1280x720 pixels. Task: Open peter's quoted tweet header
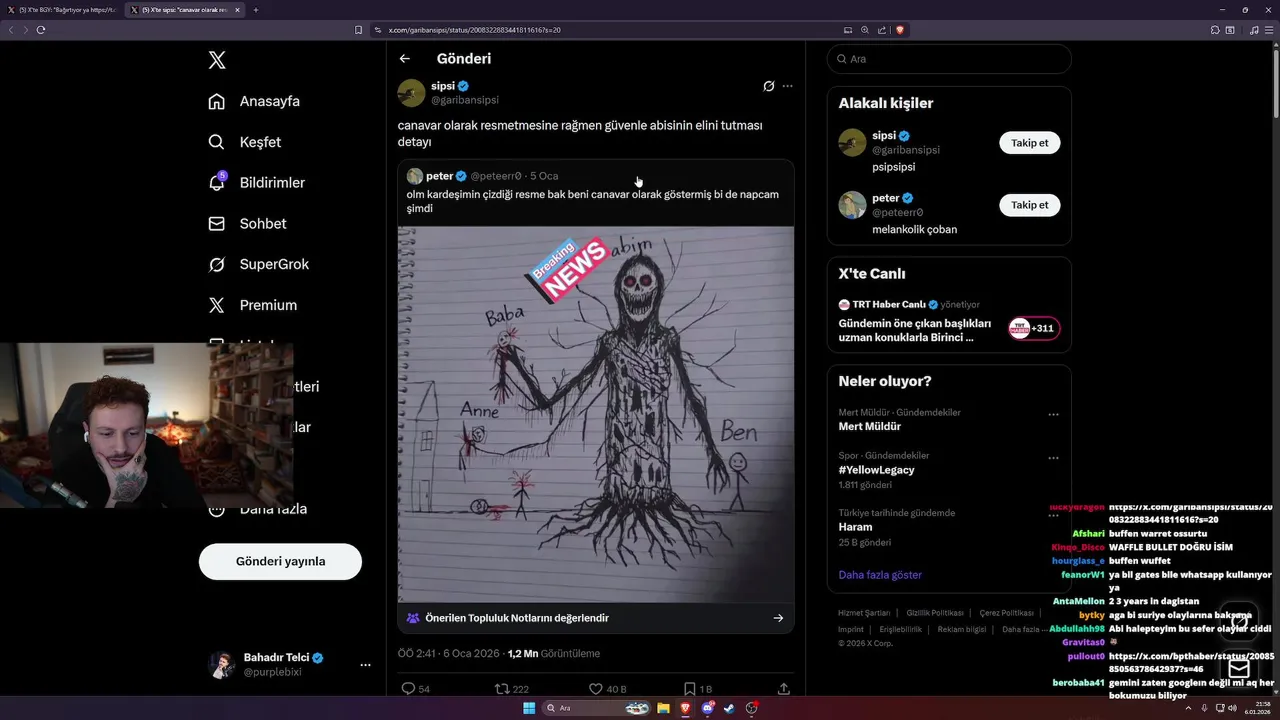tap(483, 176)
